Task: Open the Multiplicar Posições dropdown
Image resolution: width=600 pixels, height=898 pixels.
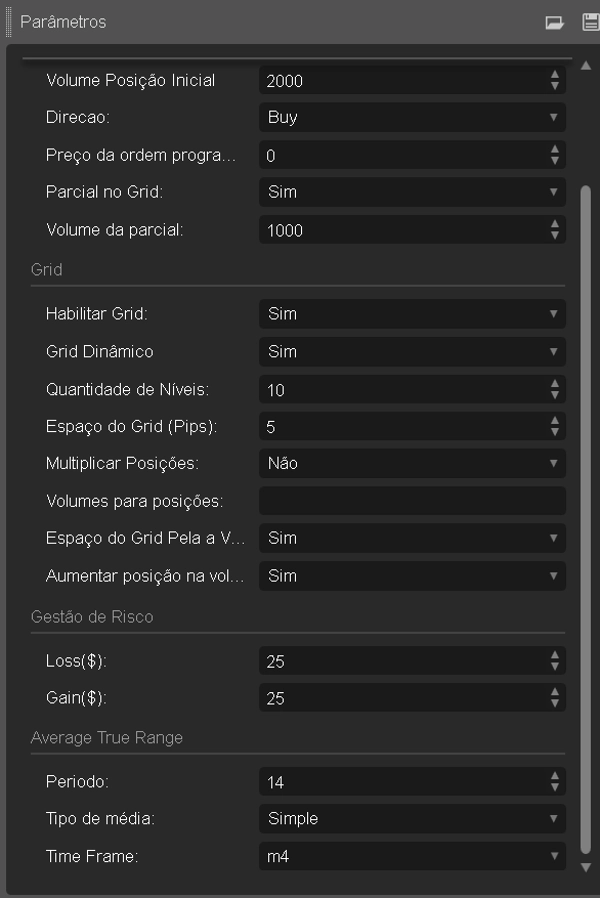Action: click(x=412, y=463)
